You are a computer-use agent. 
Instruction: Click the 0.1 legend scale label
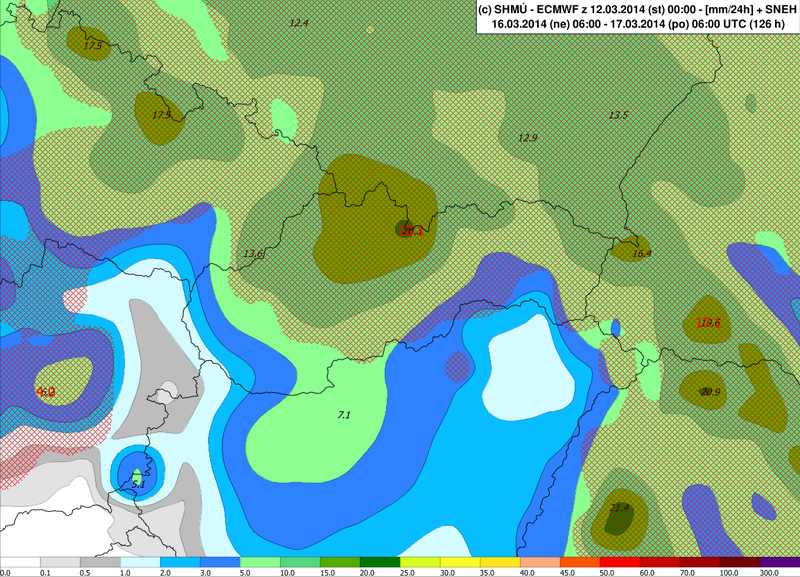click(45, 571)
